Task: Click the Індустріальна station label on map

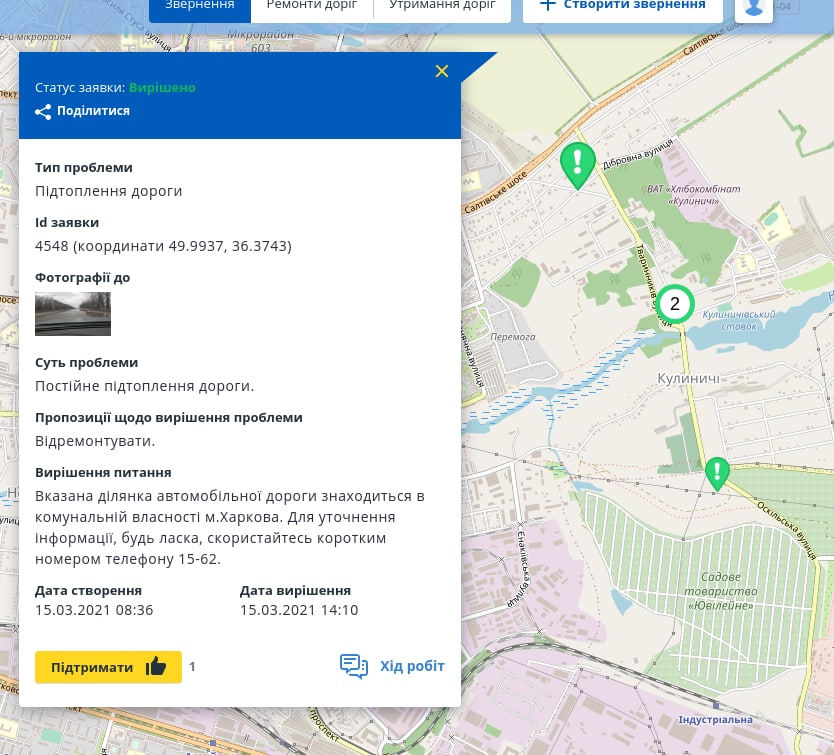Action: coord(715,719)
